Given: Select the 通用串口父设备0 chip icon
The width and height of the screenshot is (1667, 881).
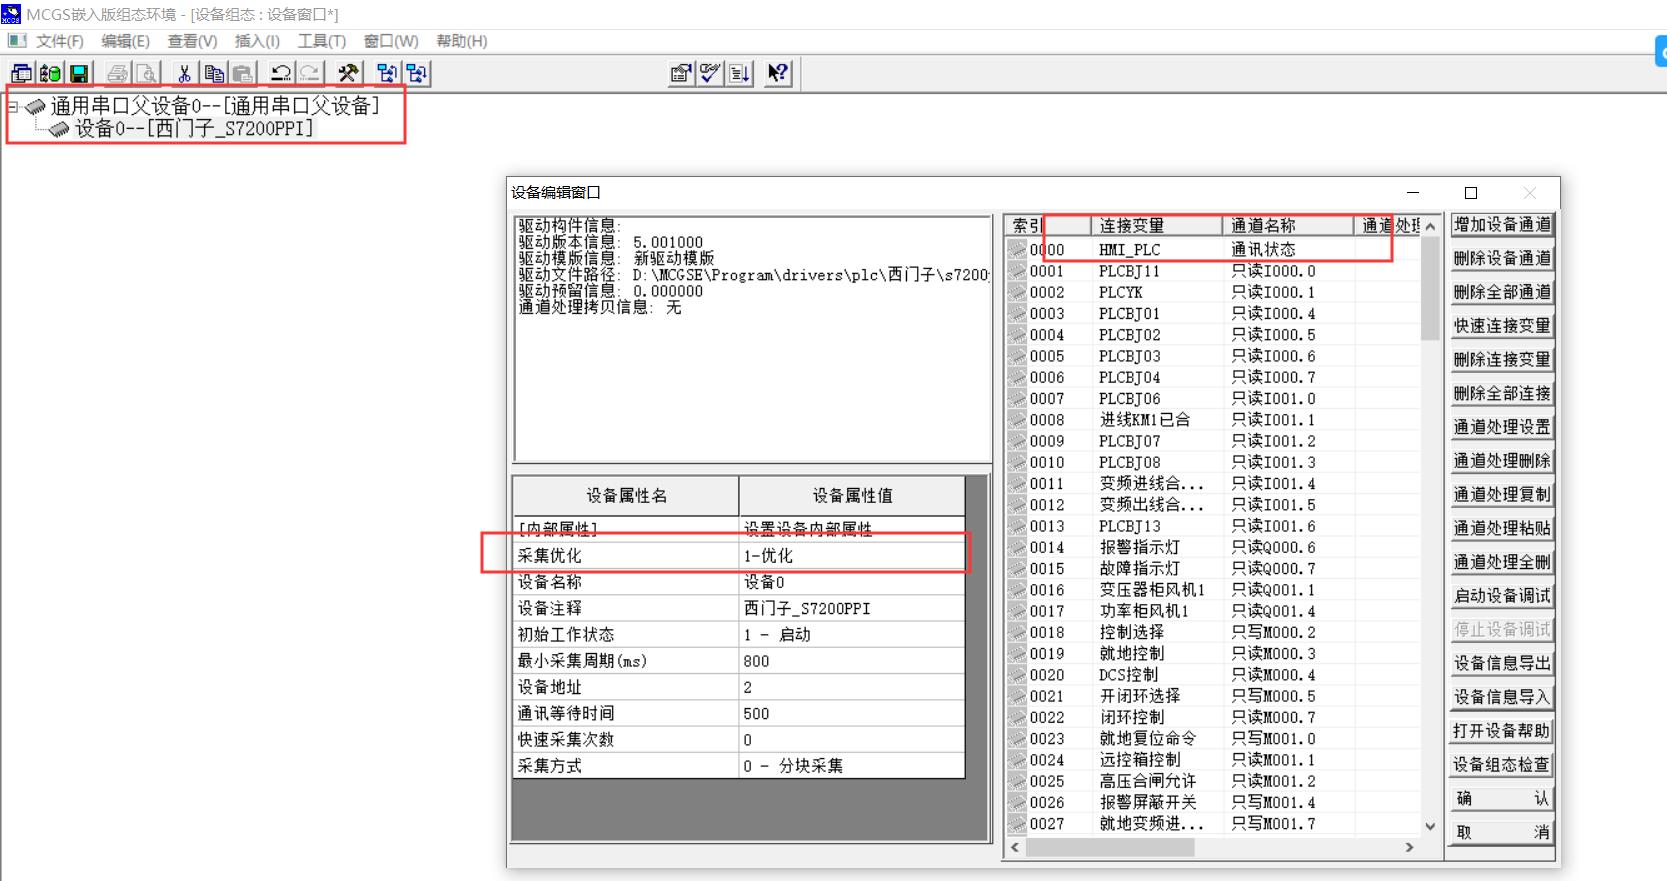Looking at the screenshot, I should coord(36,106).
